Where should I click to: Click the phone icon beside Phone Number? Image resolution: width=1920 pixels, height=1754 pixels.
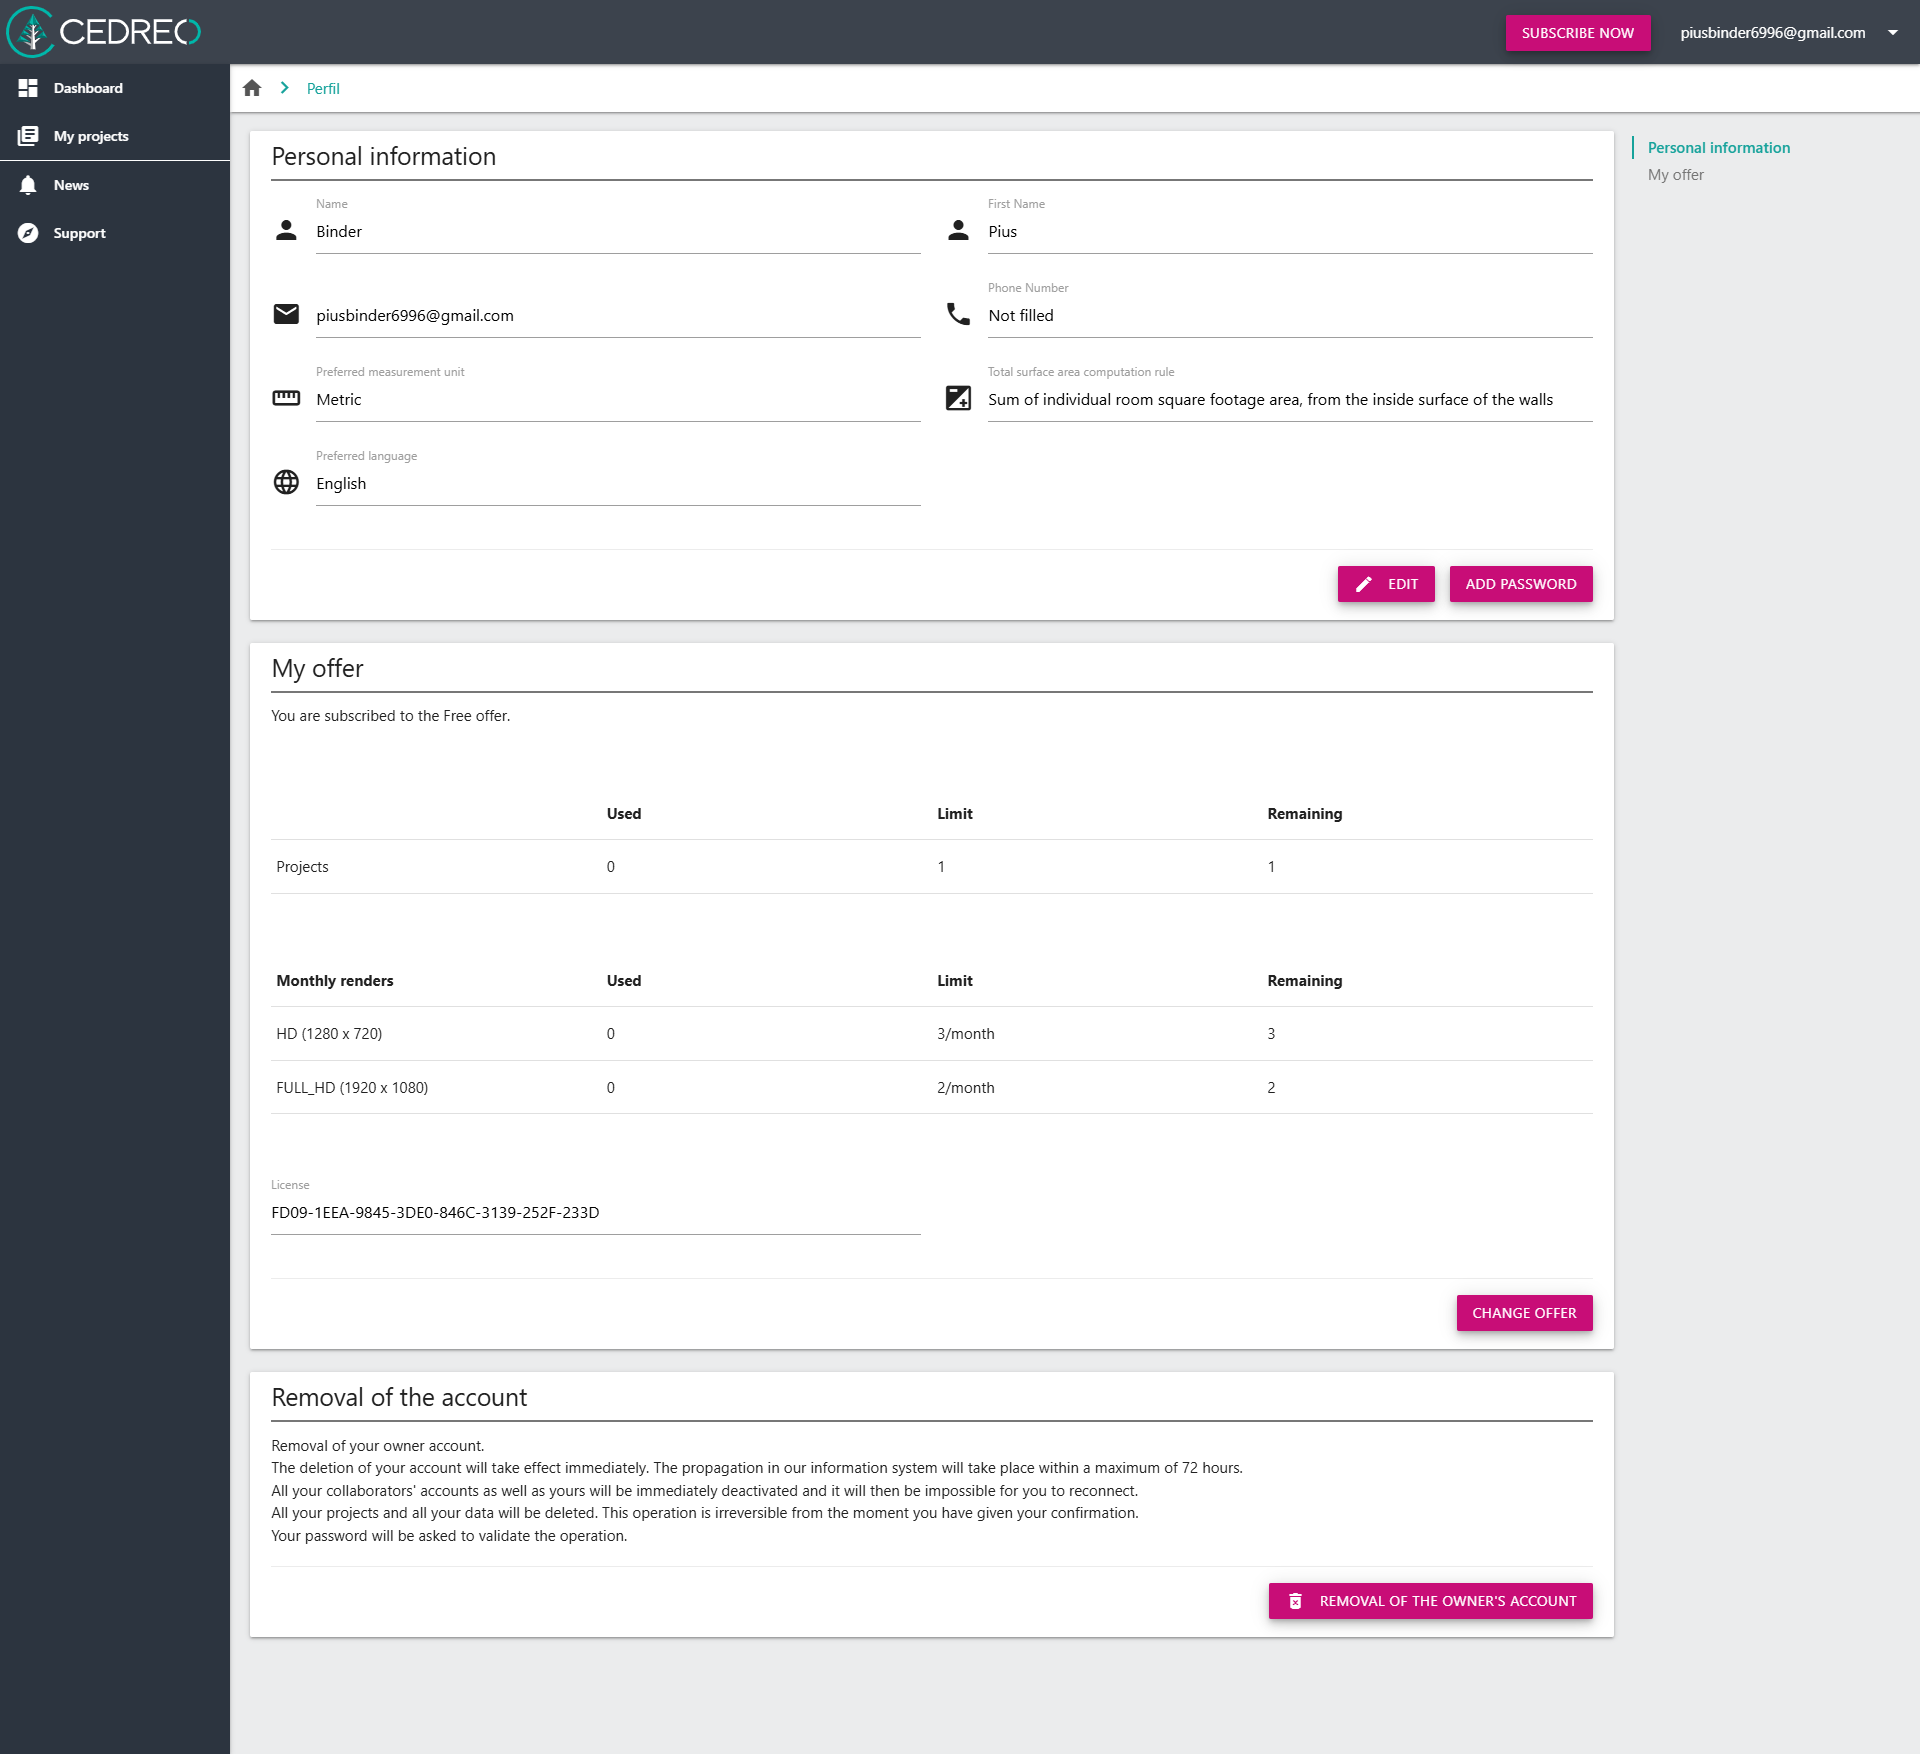(958, 314)
